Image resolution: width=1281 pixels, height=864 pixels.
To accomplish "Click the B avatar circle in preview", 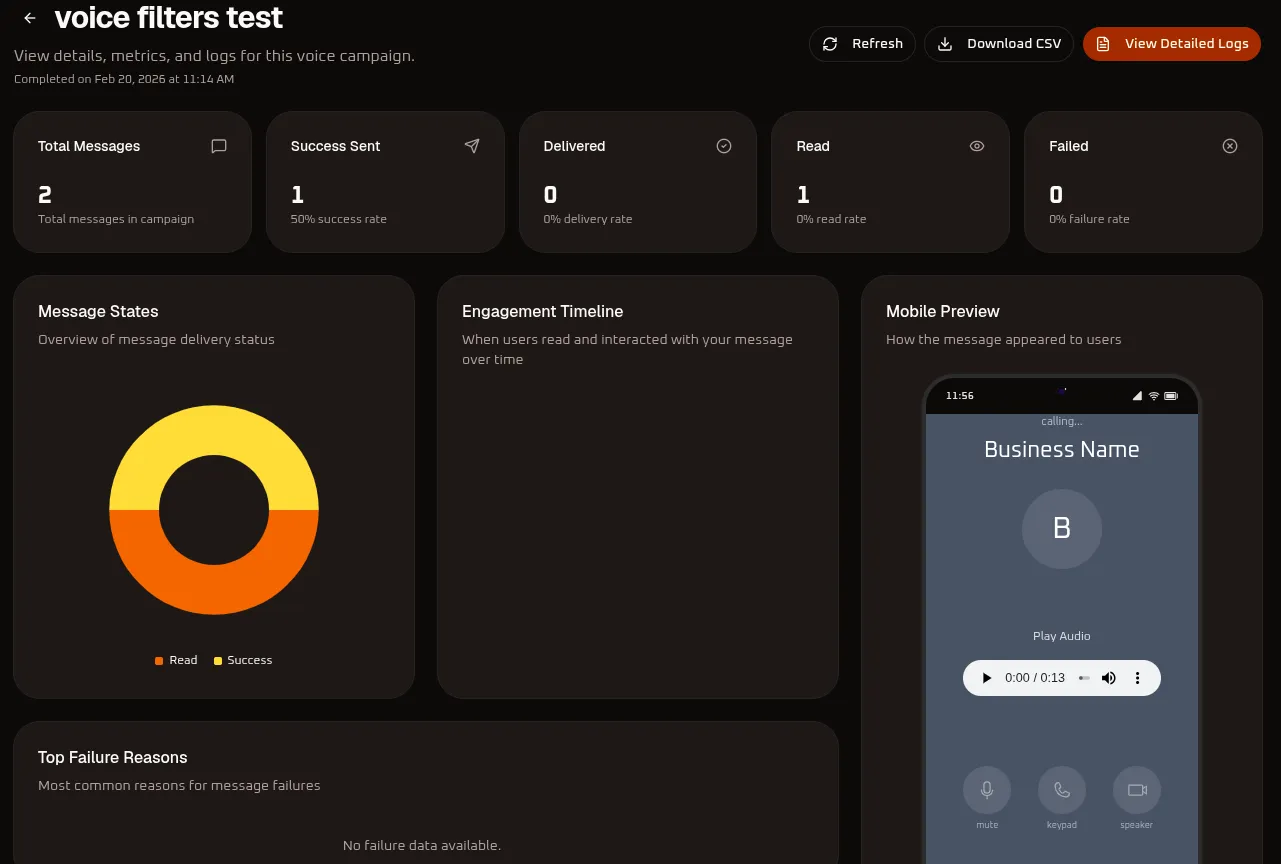I will (x=1062, y=529).
